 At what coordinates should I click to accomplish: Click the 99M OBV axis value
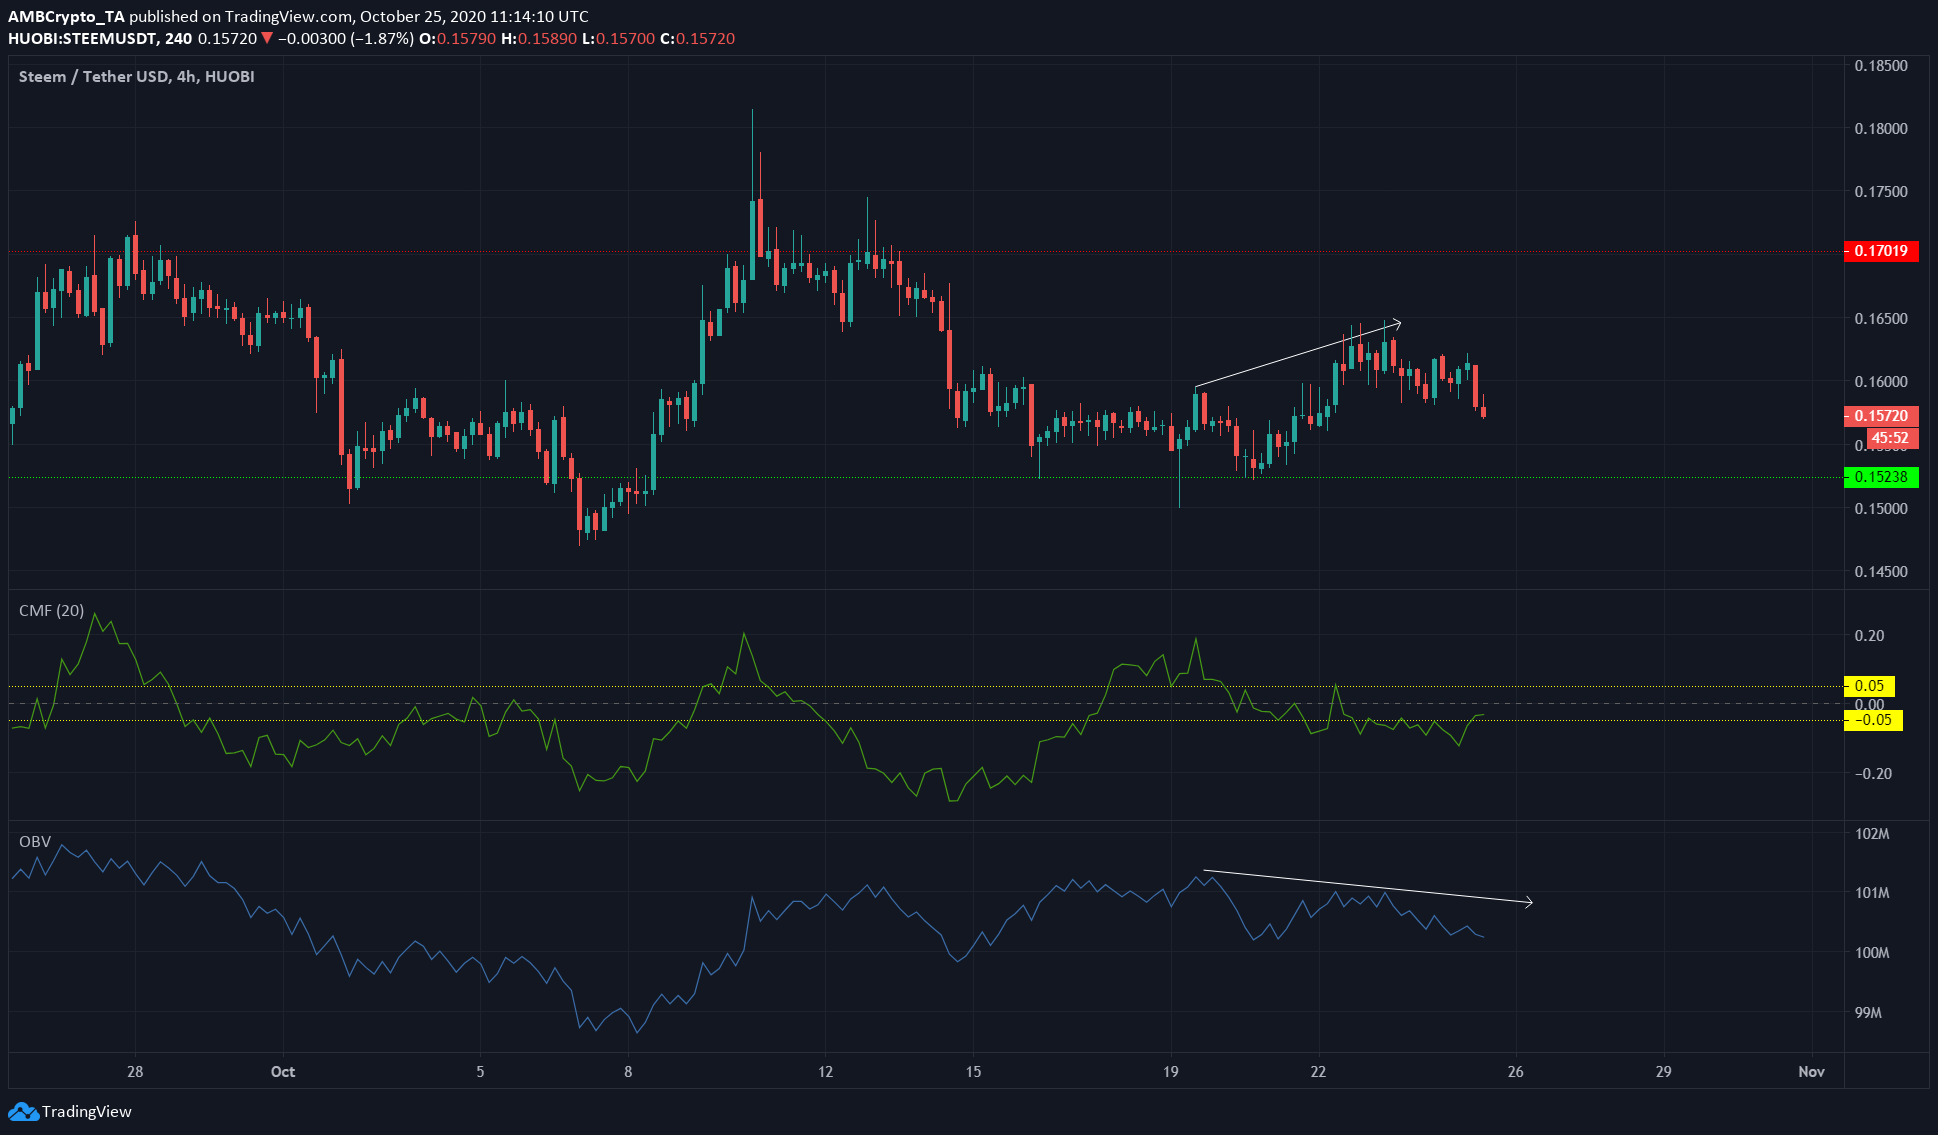(x=1868, y=1013)
